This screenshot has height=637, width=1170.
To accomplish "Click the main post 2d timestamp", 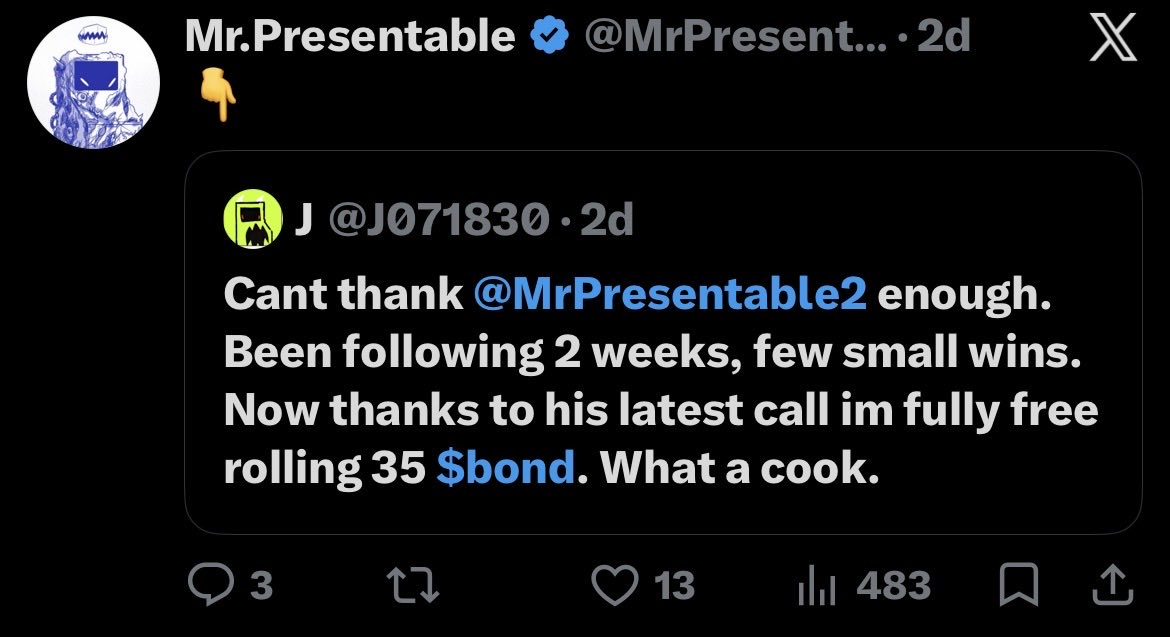I will pos(943,36).
